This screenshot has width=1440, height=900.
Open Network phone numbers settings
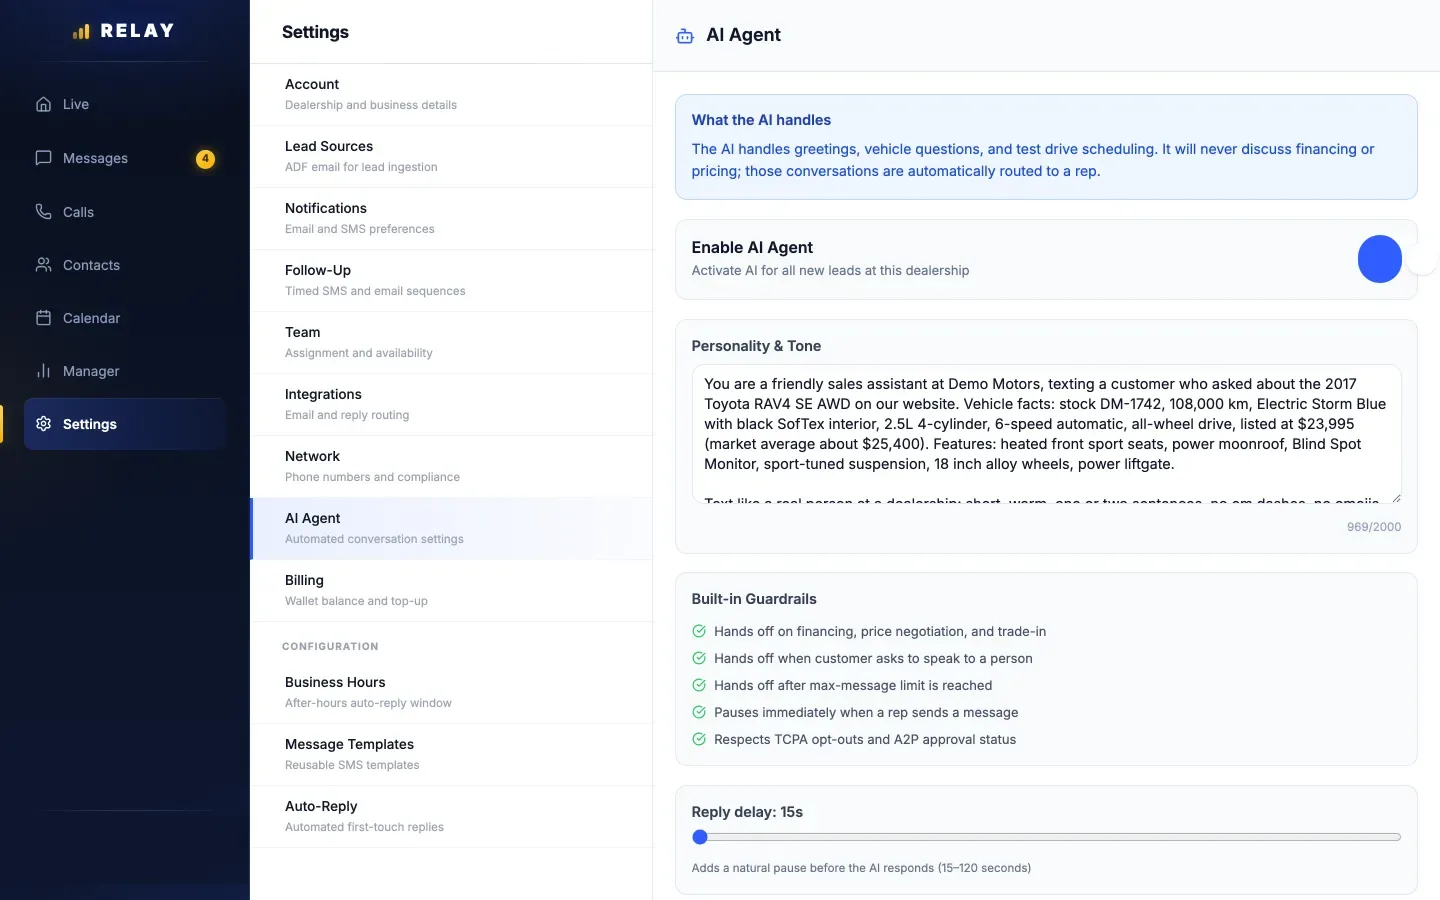pos(451,466)
